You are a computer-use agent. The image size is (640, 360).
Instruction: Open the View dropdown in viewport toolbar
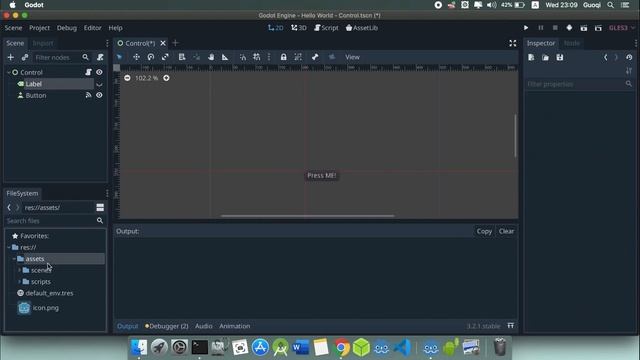(x=352, y=57)
